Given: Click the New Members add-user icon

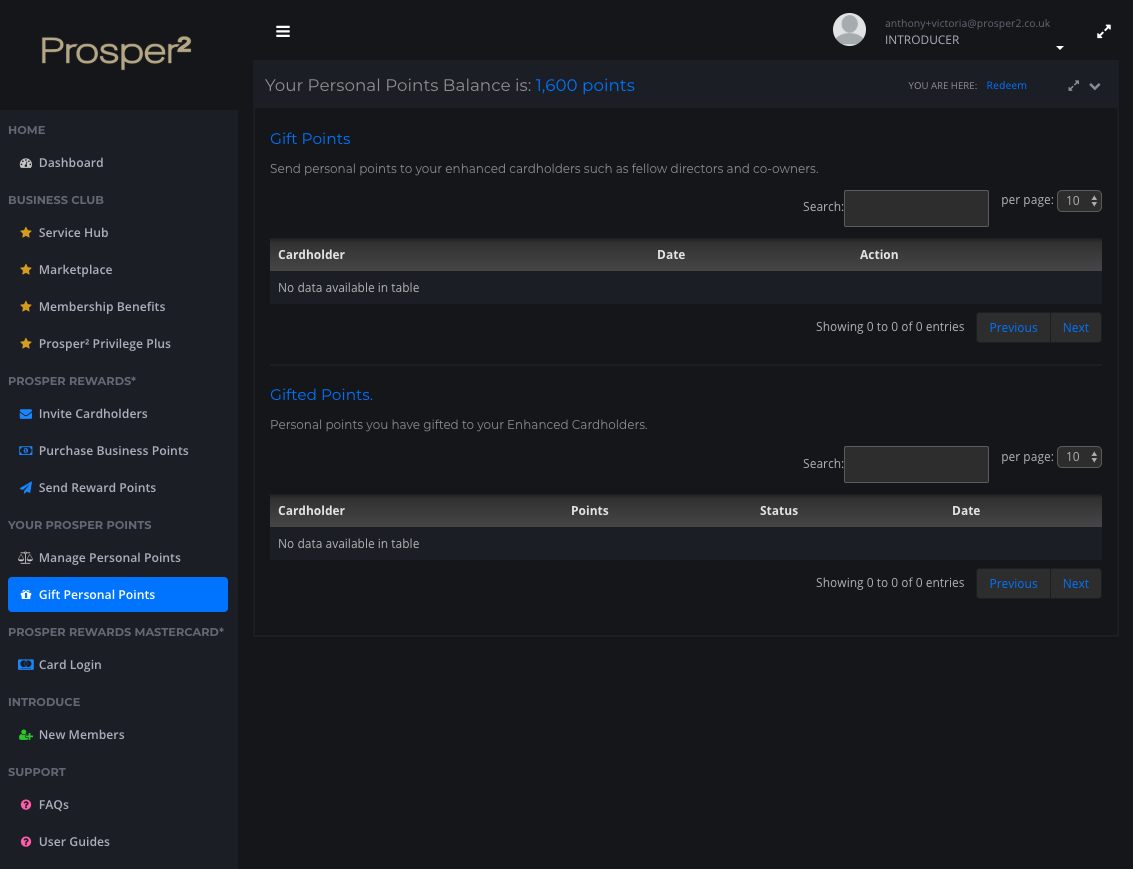Looking at the screenshot, I should [x=25, y=735].
